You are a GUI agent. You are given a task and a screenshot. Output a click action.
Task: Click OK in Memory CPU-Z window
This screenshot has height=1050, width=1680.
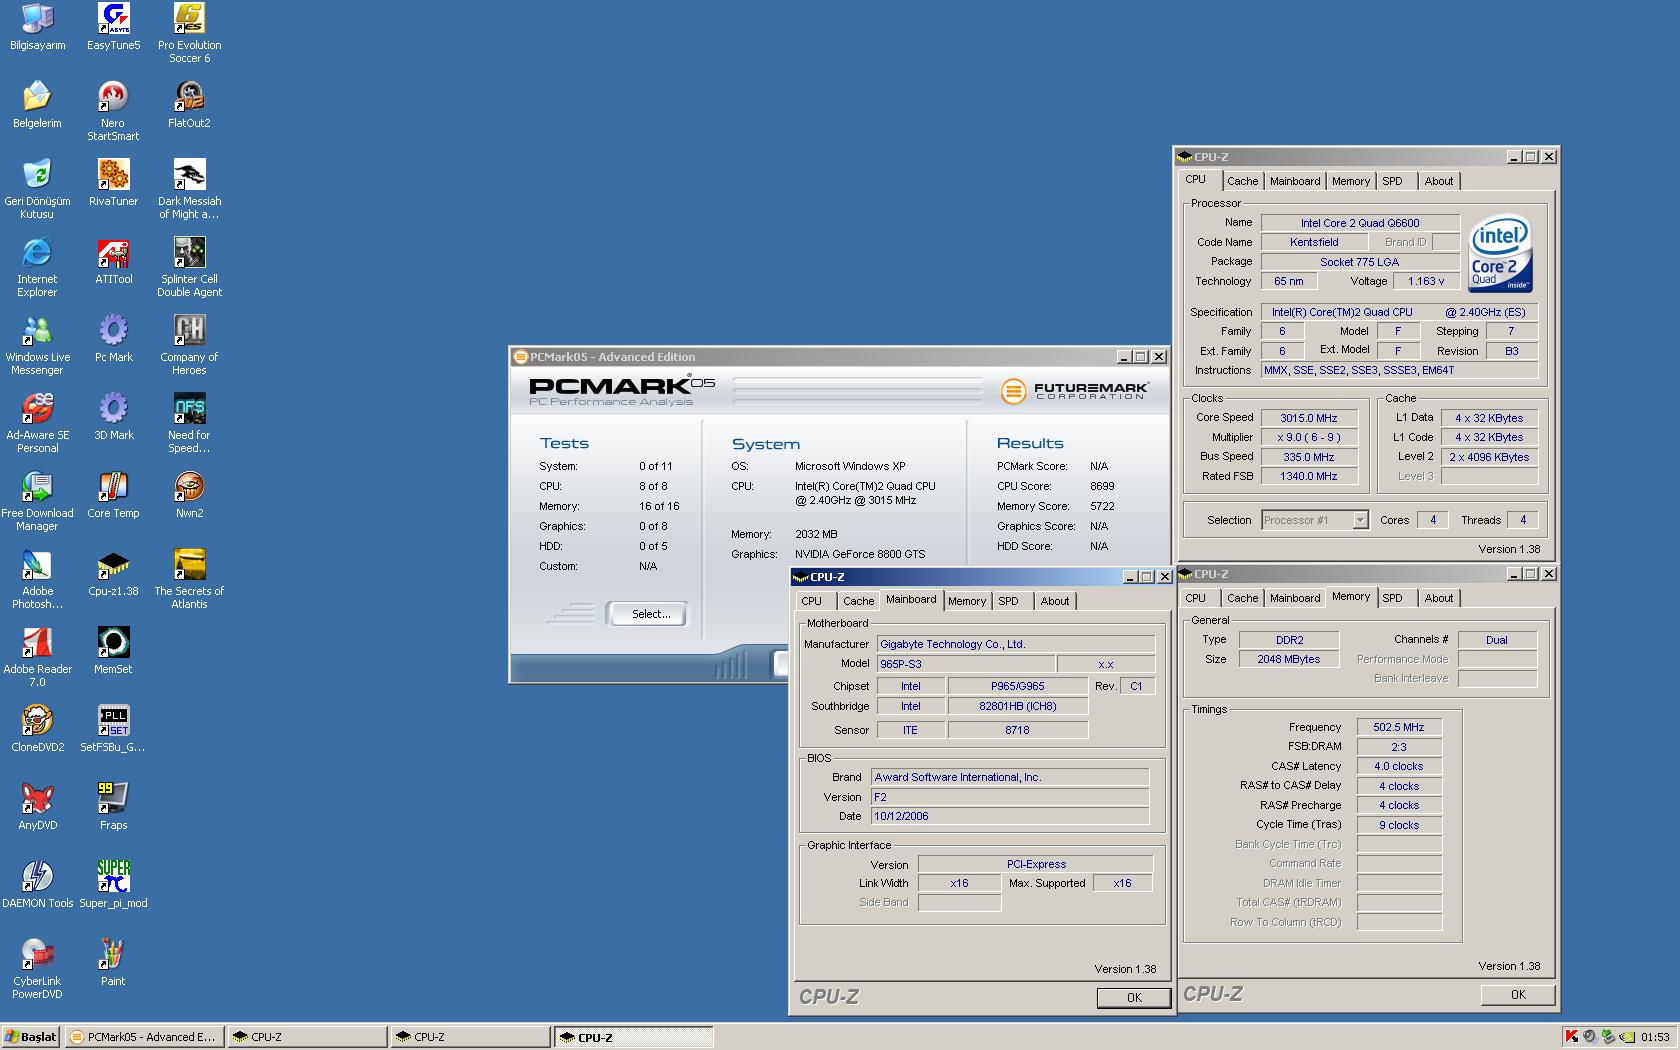pos(1518,994)
